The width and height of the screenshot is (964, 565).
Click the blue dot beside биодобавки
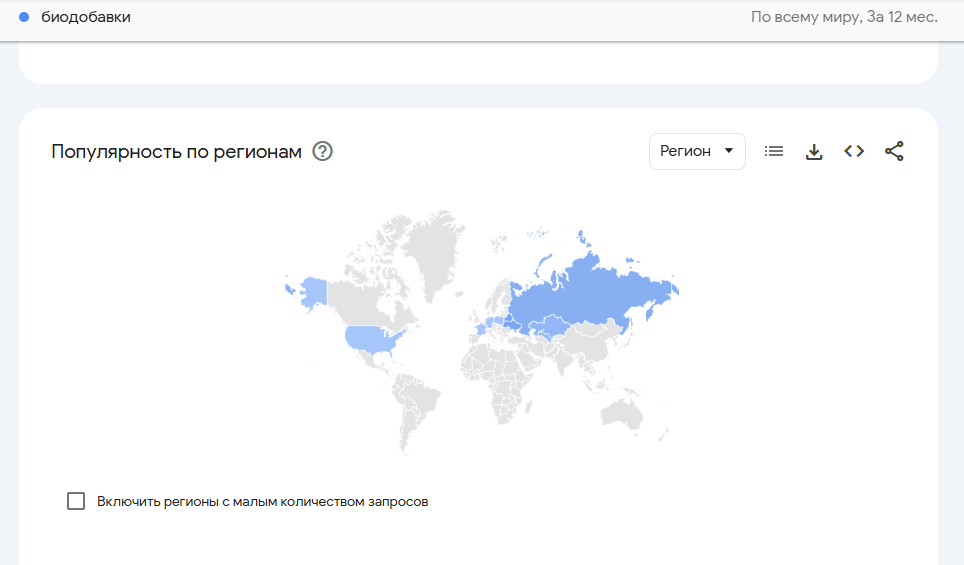(x=24, y=17)
